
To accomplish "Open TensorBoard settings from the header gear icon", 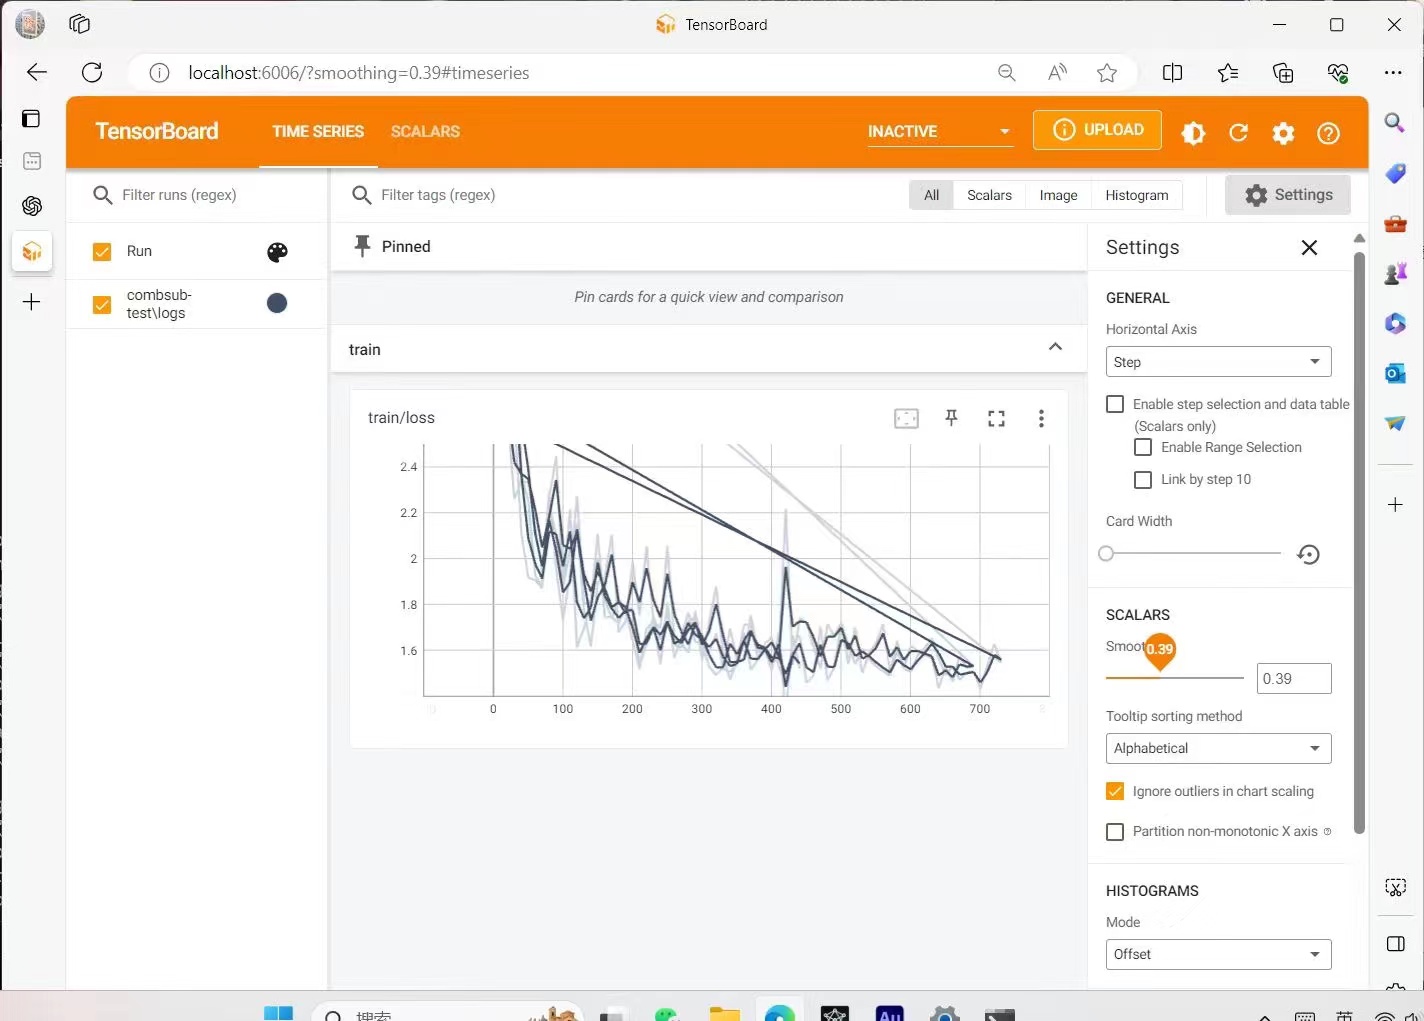I will pos(1283,133).
